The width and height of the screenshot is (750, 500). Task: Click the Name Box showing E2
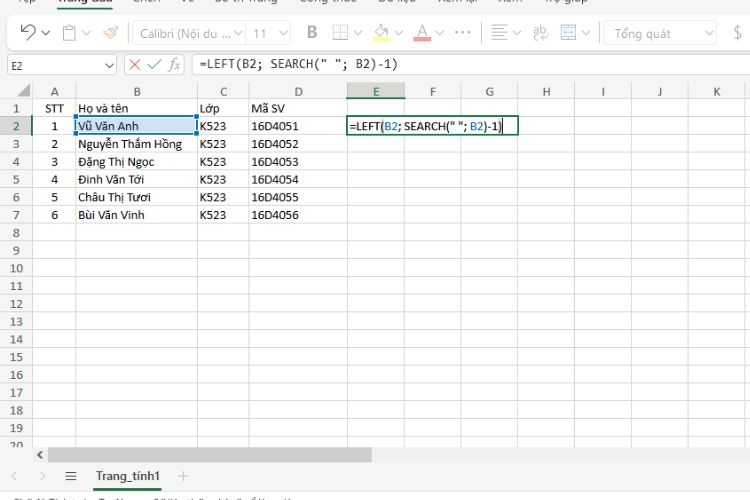[62, 66]
